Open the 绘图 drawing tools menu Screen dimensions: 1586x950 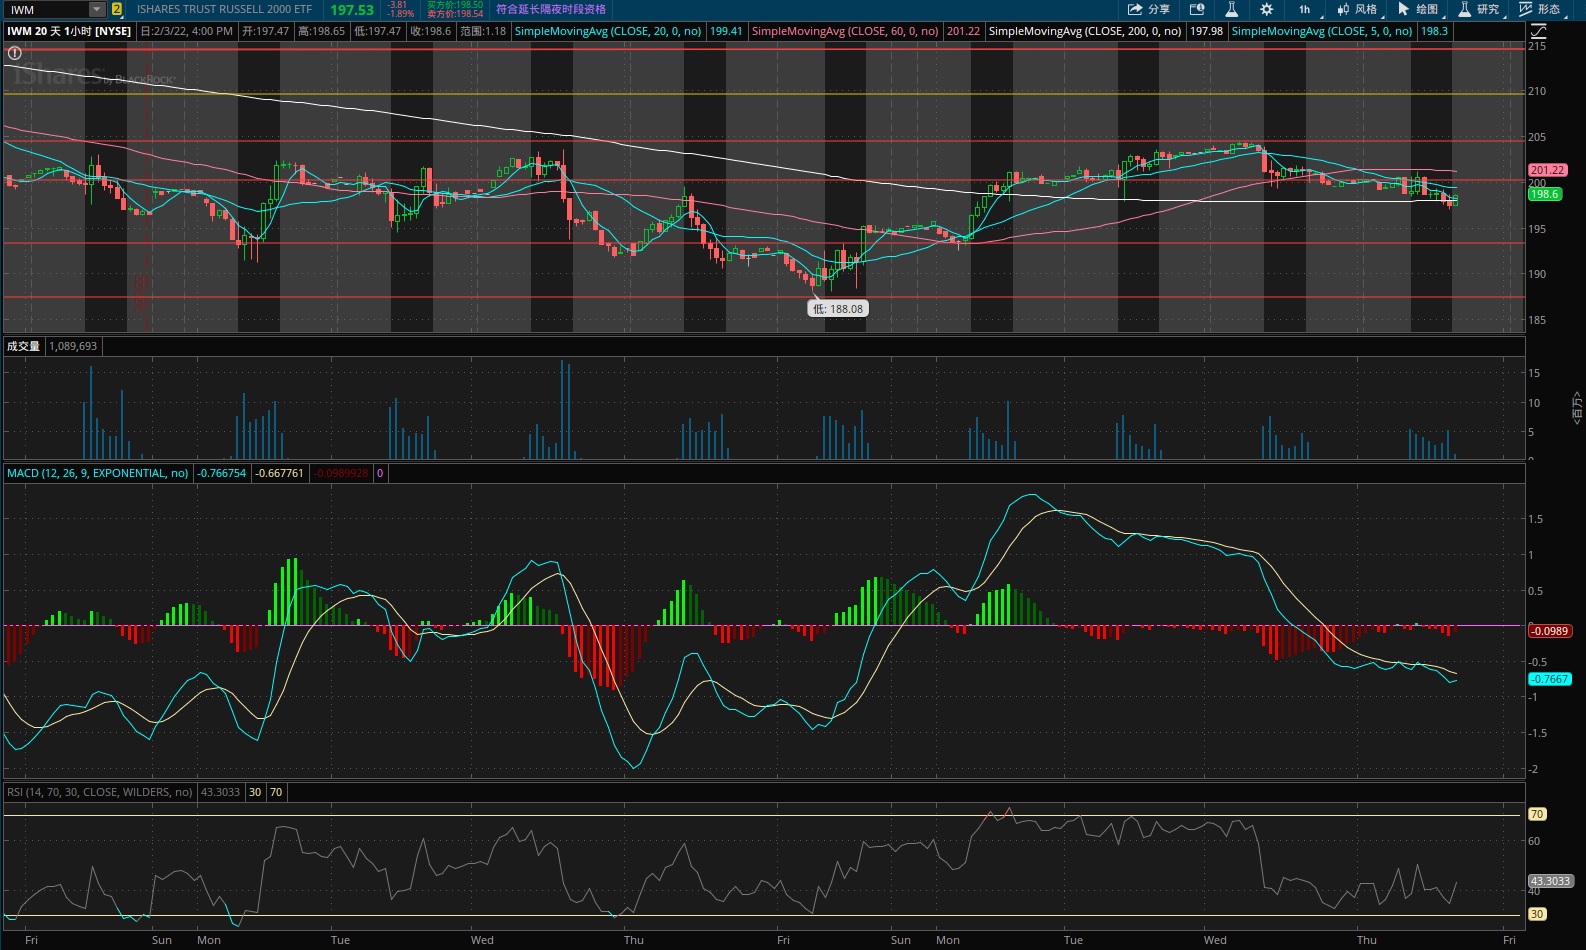click(1418, 9)
